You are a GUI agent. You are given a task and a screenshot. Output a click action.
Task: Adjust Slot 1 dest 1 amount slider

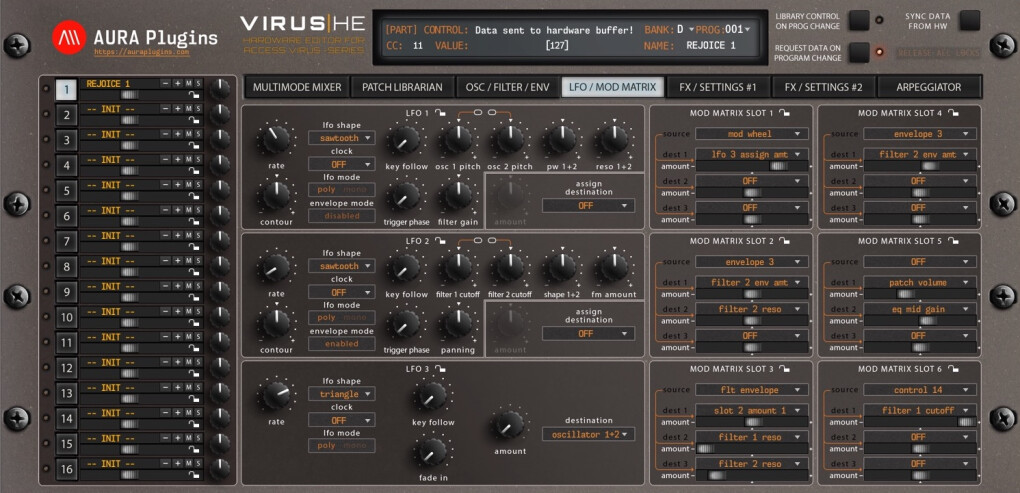point(752,167)
